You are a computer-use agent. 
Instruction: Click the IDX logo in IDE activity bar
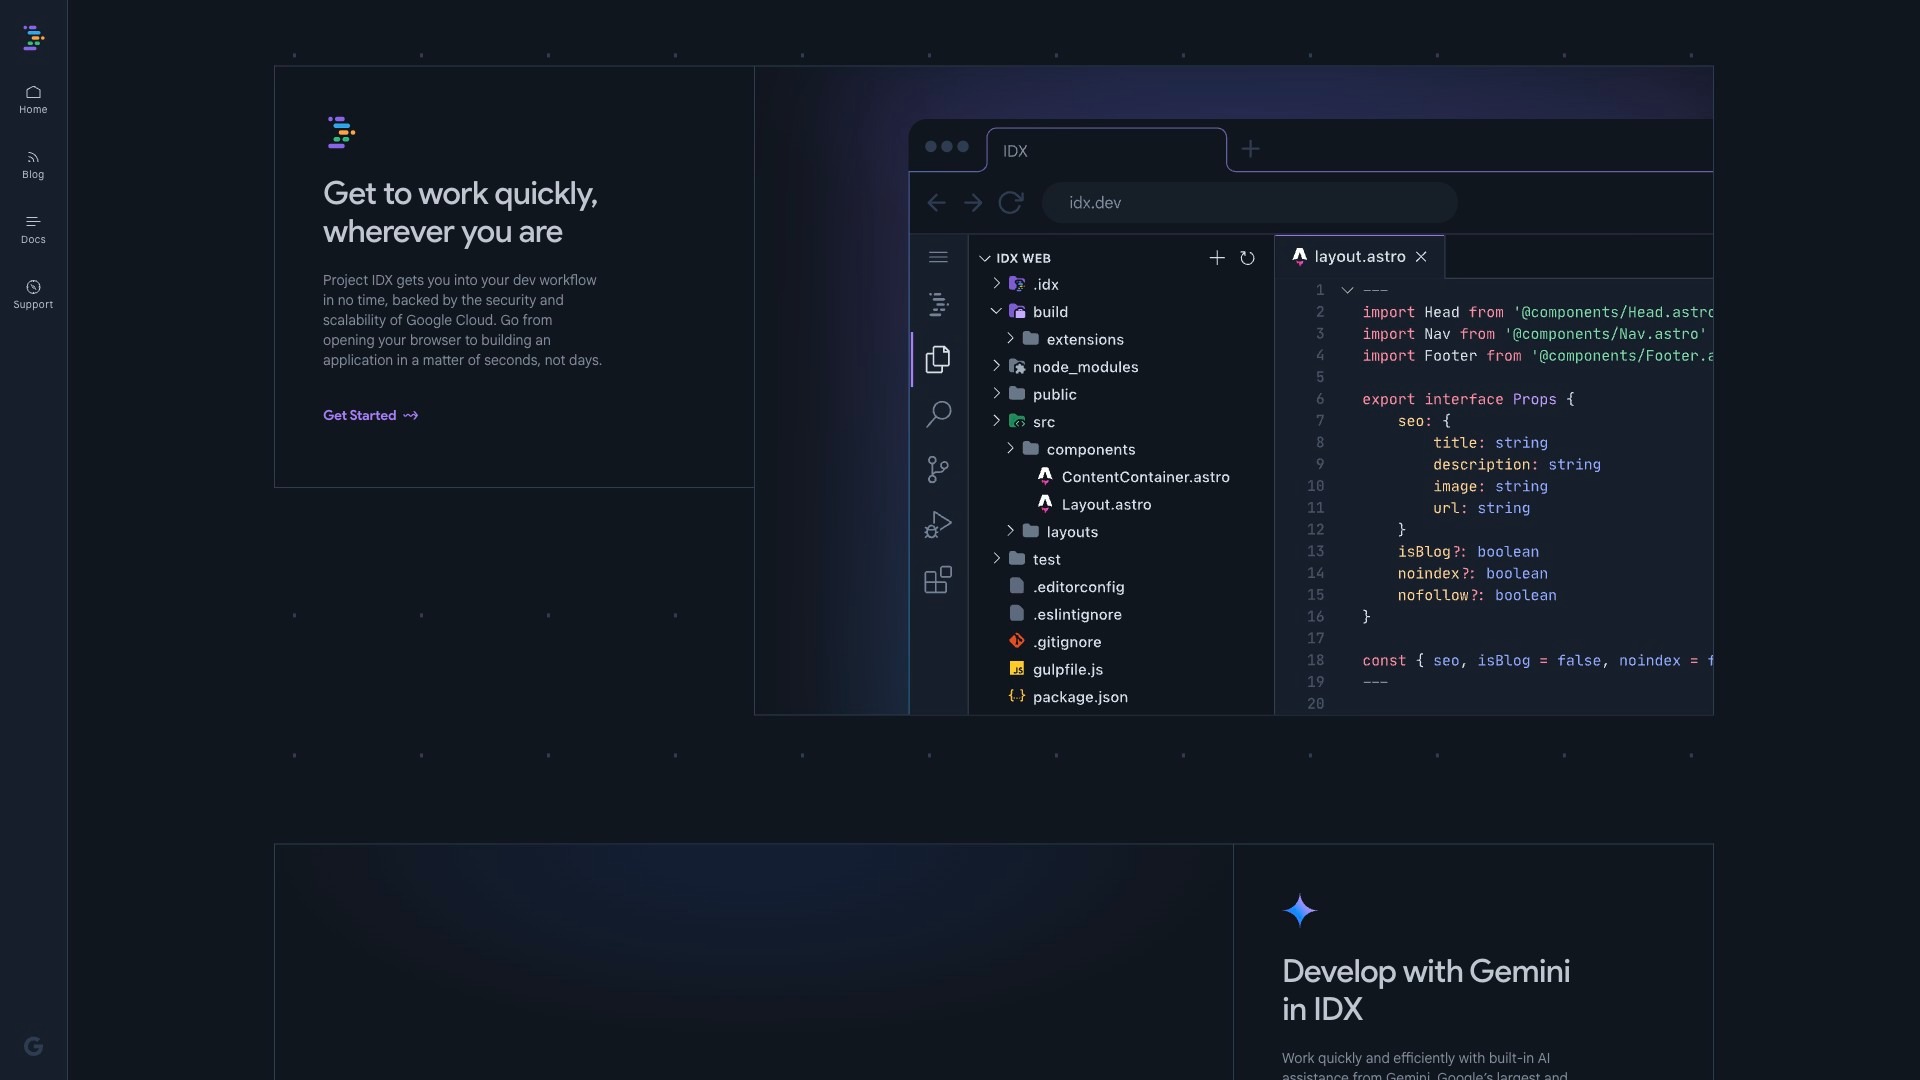tap(937, 304)
